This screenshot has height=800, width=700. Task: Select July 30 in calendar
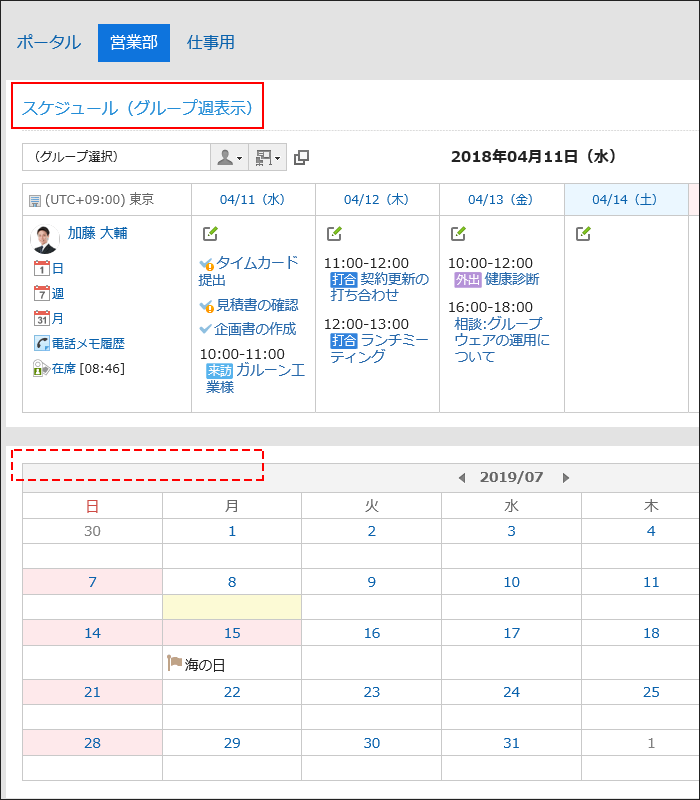click(371, 743)
